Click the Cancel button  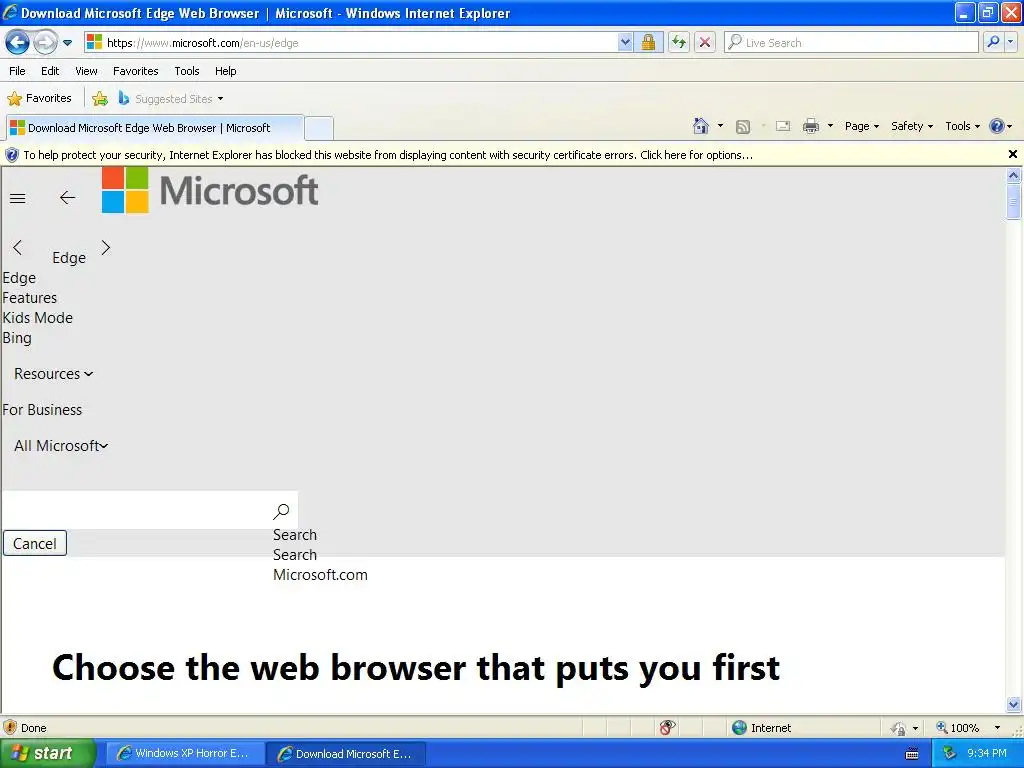coord(35,543)
